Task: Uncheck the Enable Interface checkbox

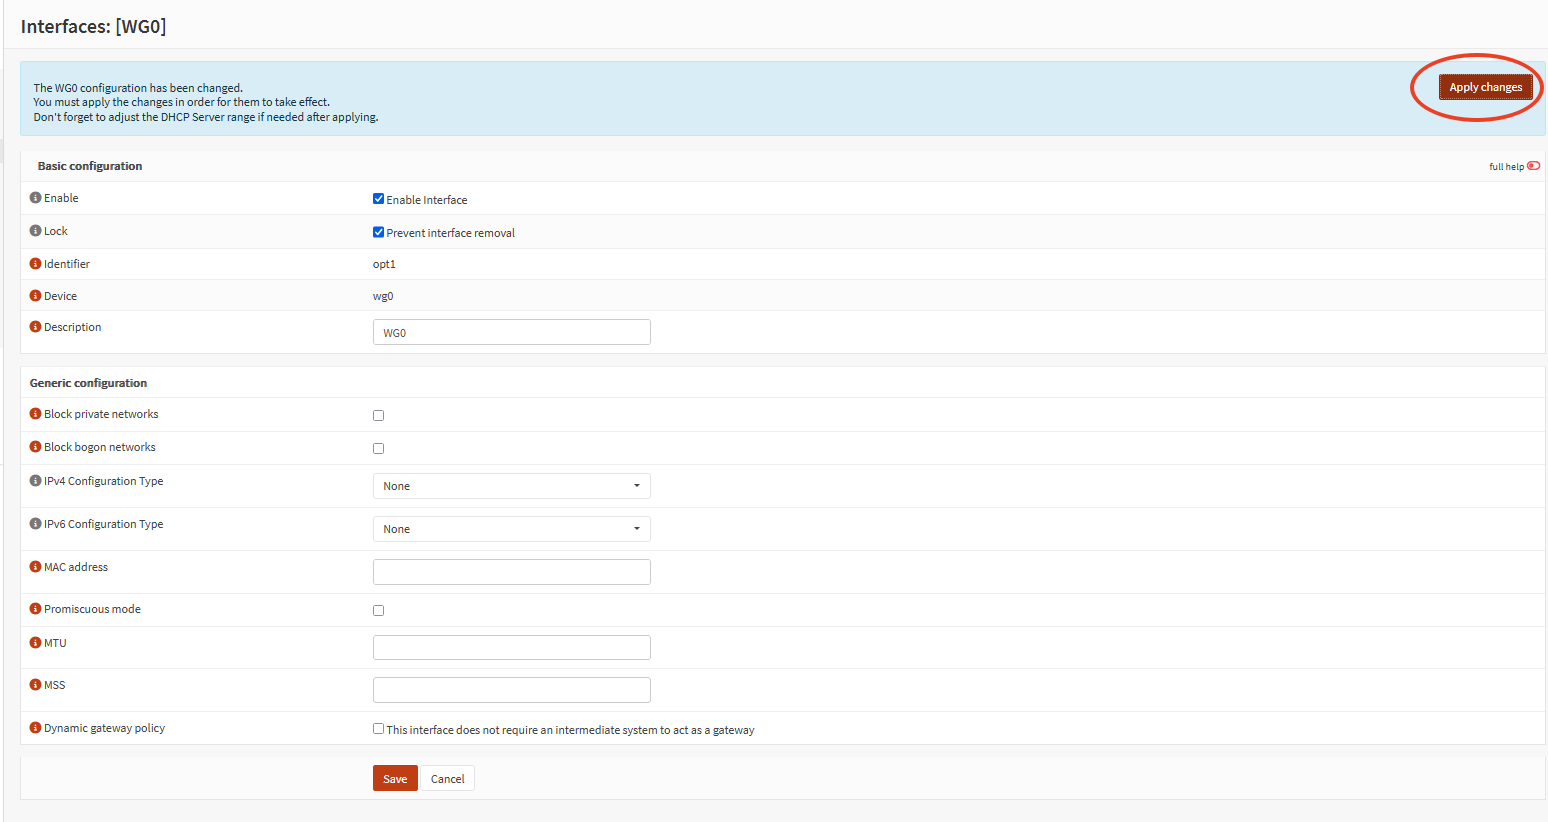Action: (379, 199)
